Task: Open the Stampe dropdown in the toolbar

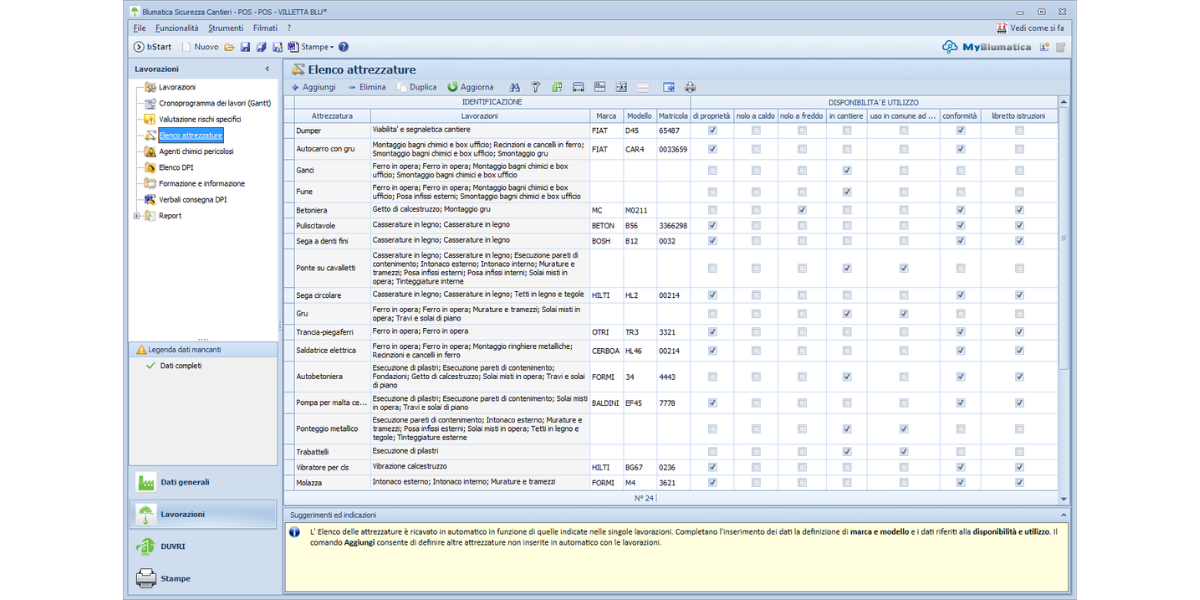Action: pos(317,47)
